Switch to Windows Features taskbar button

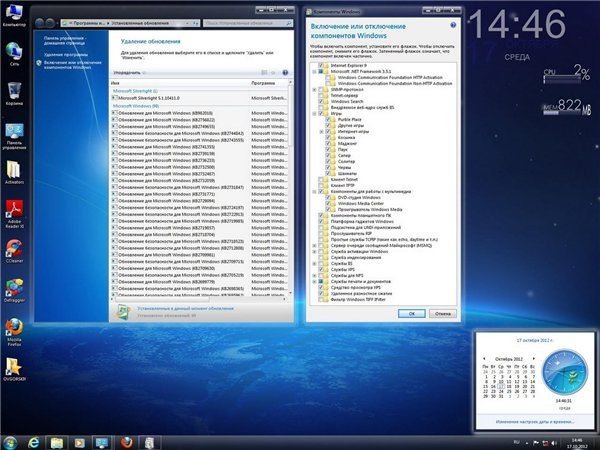149,443
